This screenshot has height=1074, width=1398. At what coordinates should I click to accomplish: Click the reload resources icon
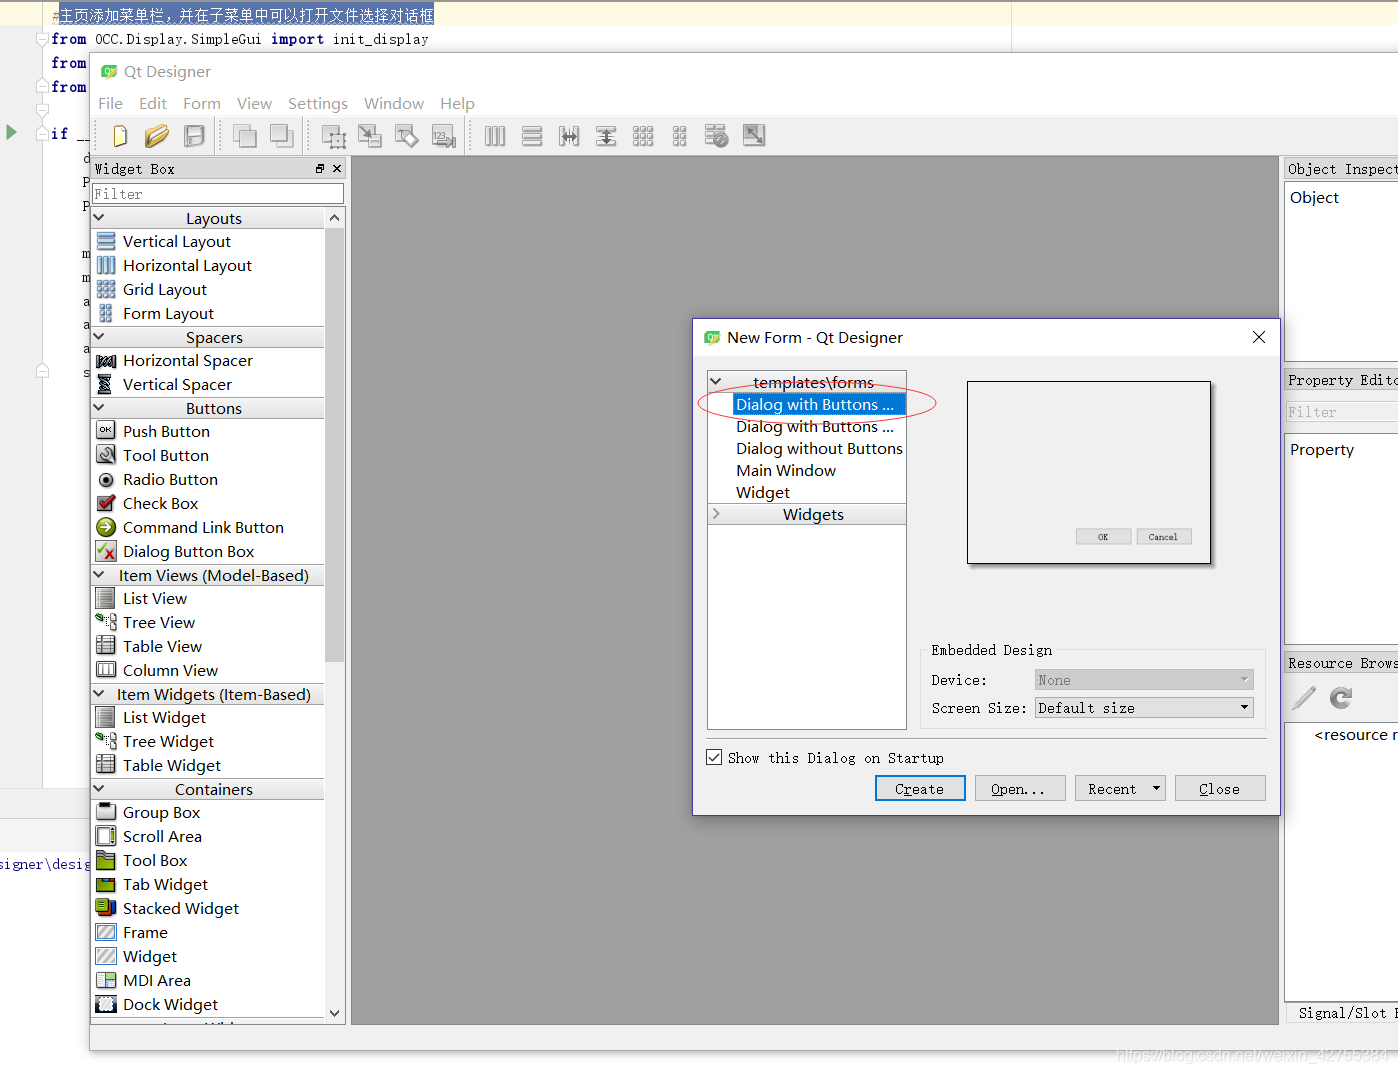[x=1341, y=697]
